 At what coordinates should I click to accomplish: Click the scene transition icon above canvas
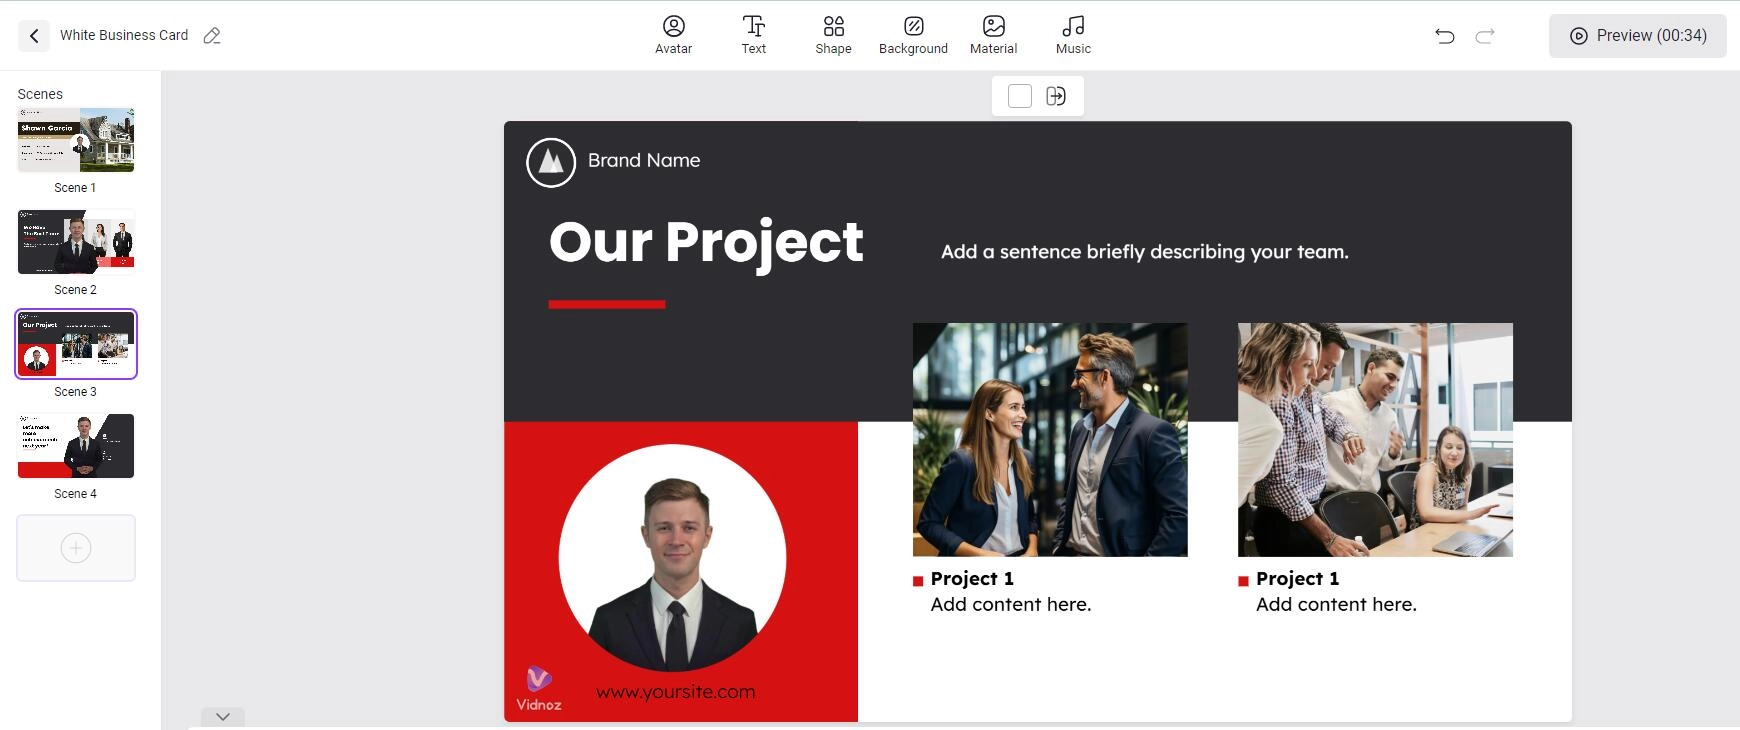coord(1056,96)
